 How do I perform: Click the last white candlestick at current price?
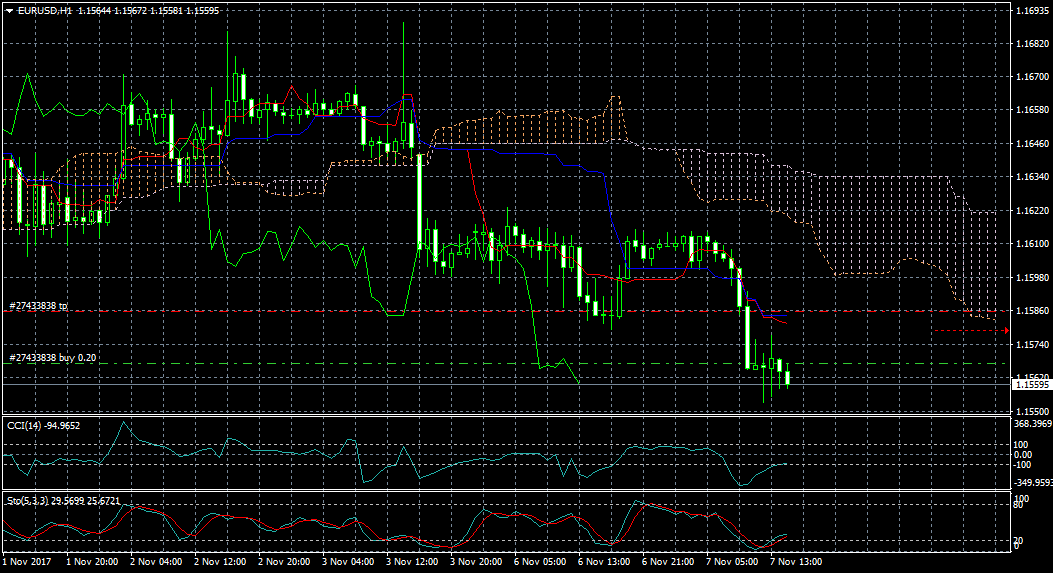788,377
